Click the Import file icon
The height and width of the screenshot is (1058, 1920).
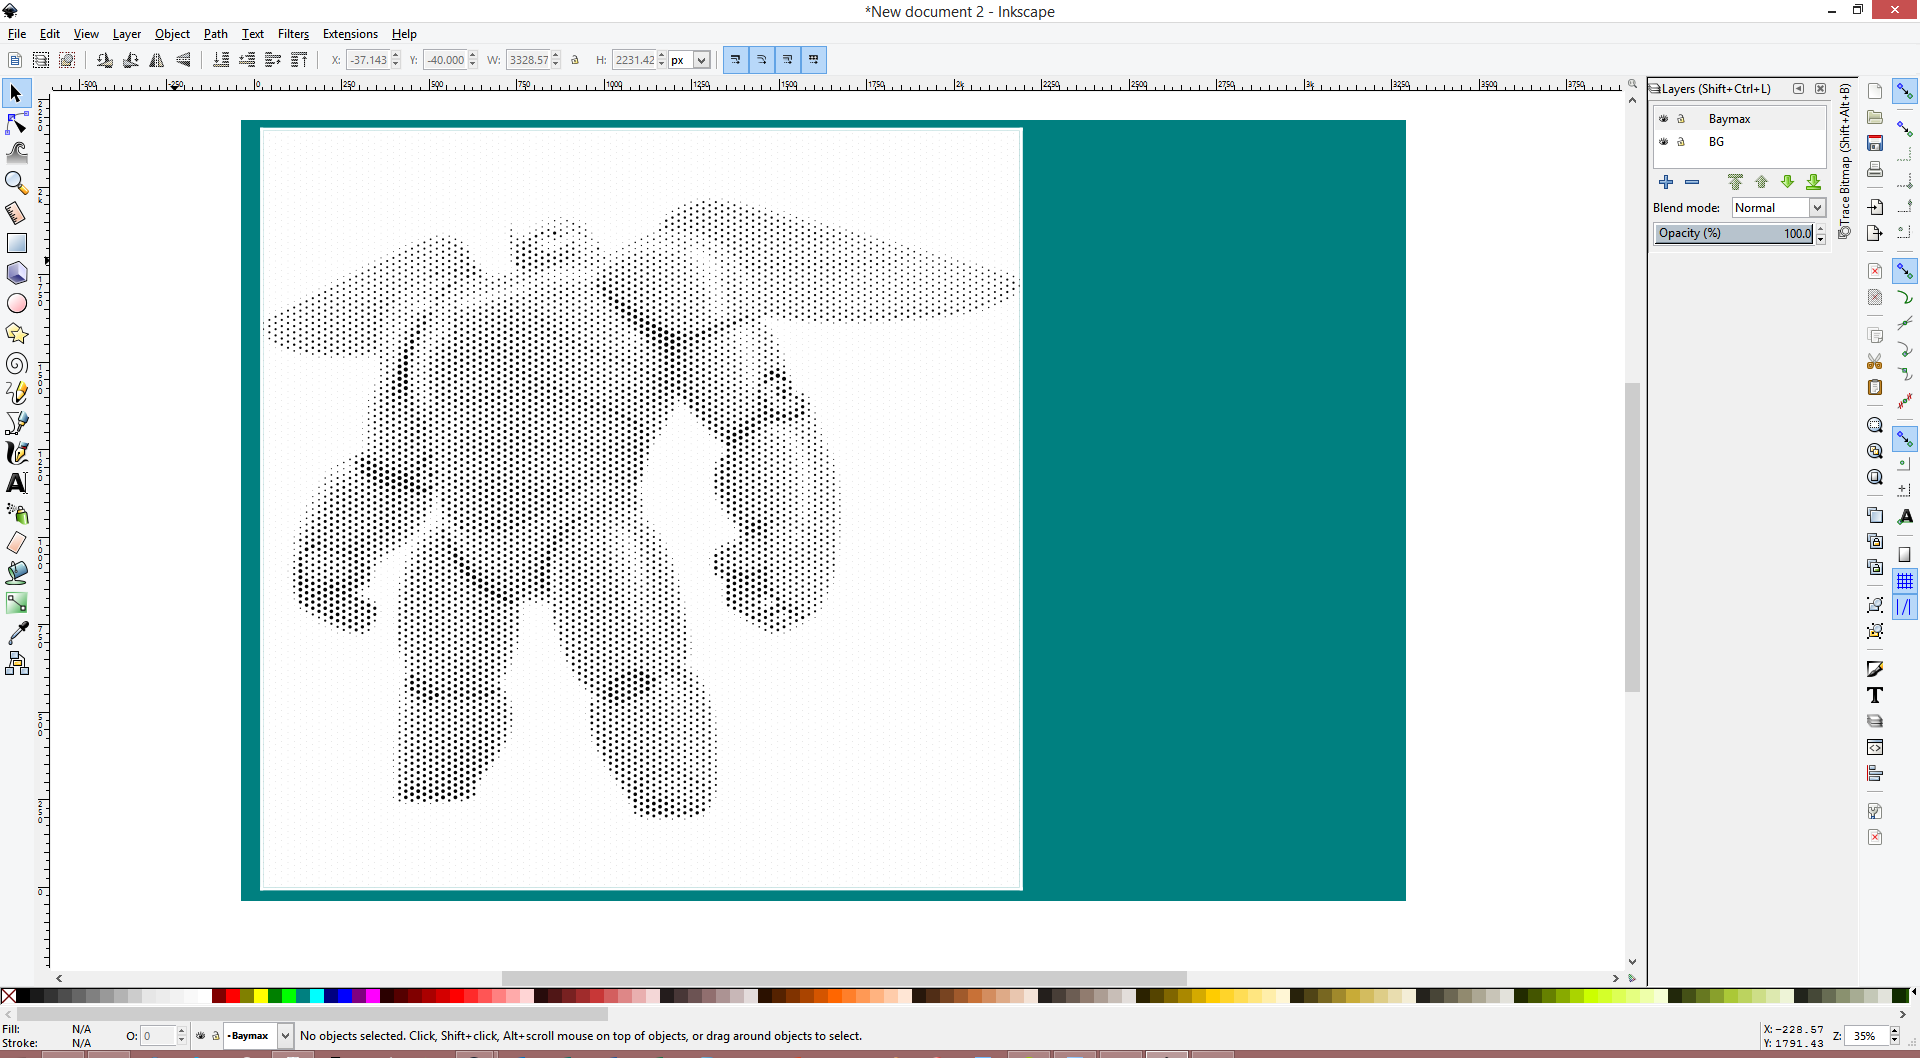(1875, 207)
